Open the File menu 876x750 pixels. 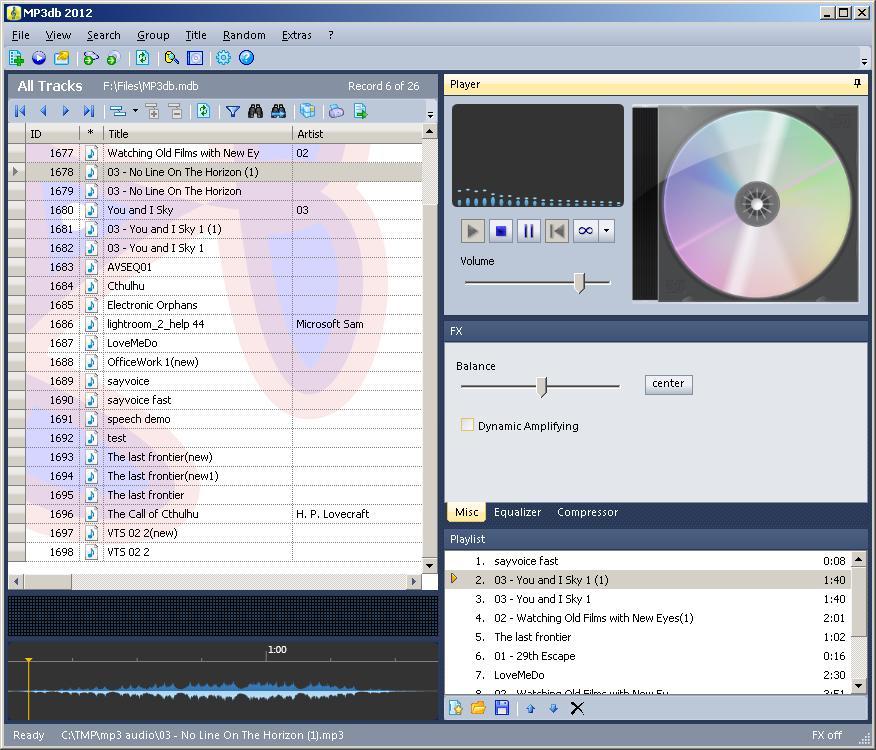coord(21,35)
